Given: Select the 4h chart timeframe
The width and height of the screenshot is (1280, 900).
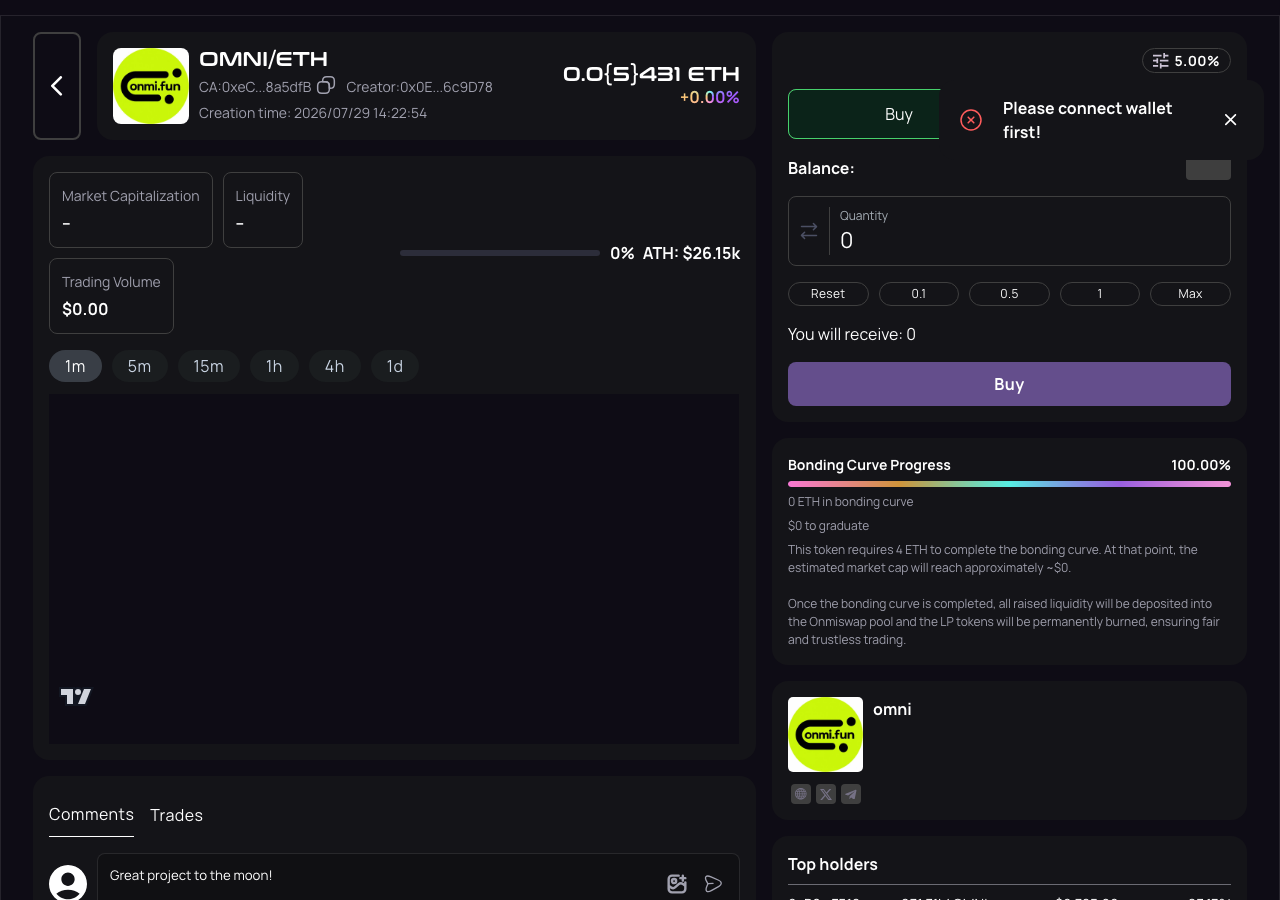Looking at the screenshot, I should 334,366.
